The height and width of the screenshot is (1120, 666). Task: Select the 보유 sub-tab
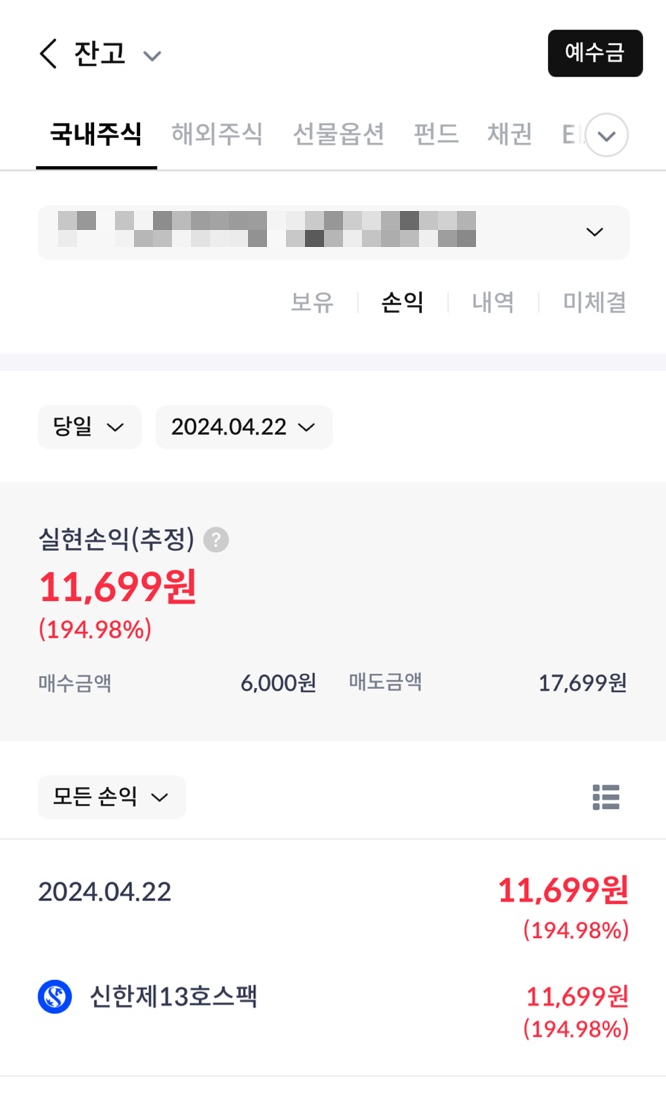coord(312,302)
